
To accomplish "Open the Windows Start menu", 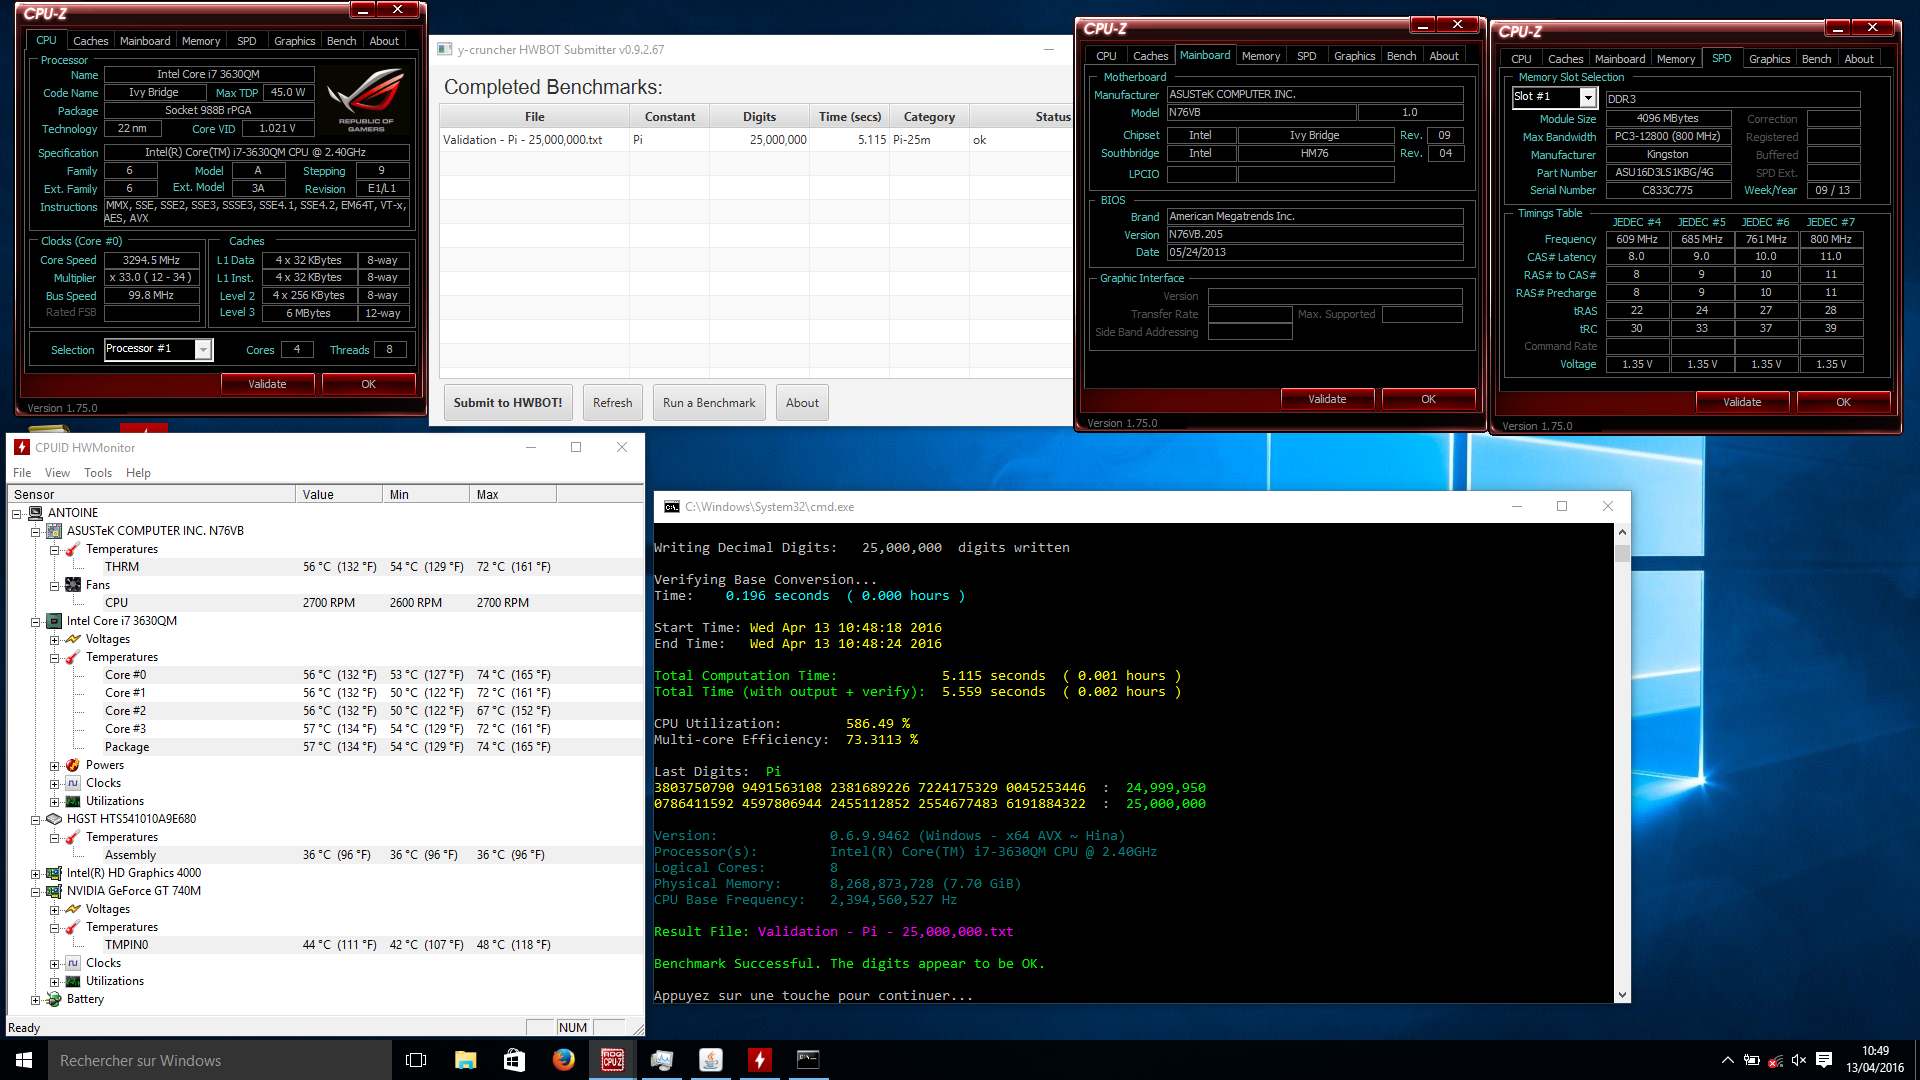I will pyautogui.click(x=24, y=1060).
